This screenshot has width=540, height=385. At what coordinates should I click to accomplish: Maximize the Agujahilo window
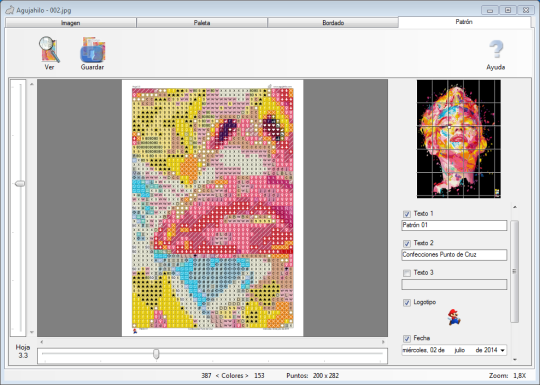pos(508,10)
